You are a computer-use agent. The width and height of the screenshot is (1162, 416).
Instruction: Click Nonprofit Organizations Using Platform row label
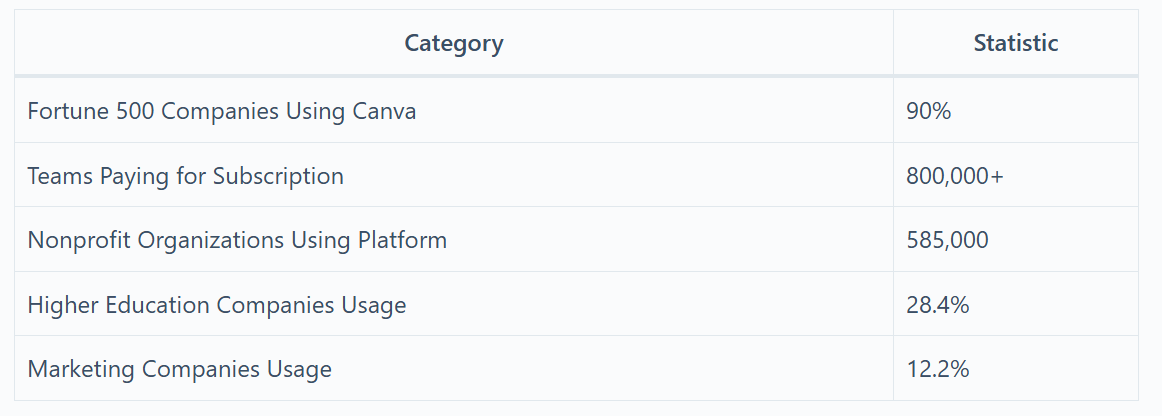click(x=237, y=240)
